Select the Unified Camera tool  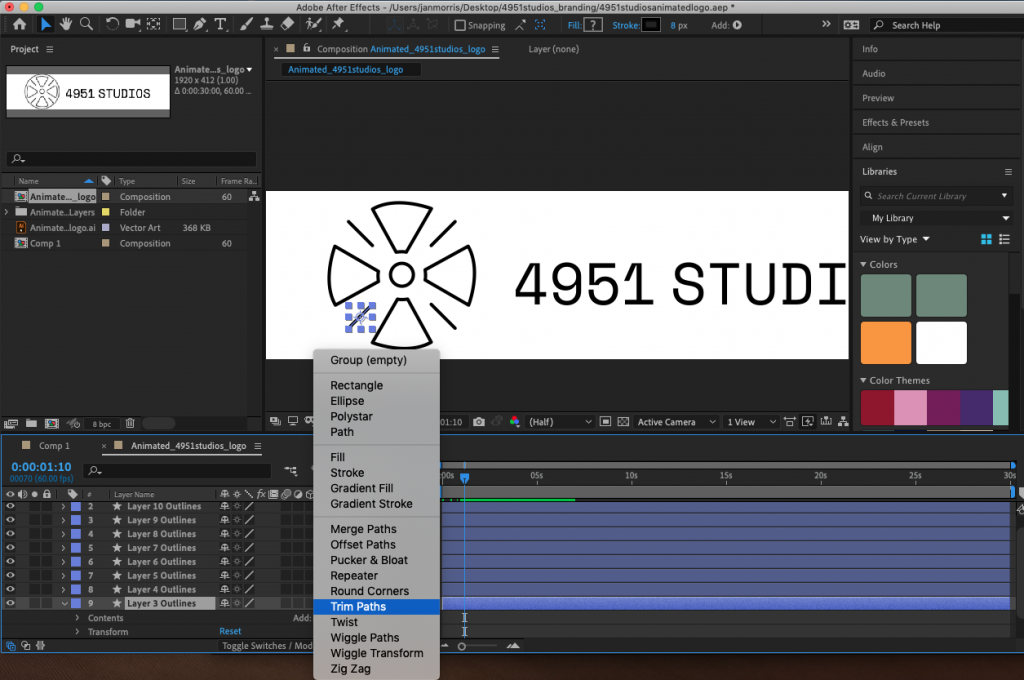point(133,24)
